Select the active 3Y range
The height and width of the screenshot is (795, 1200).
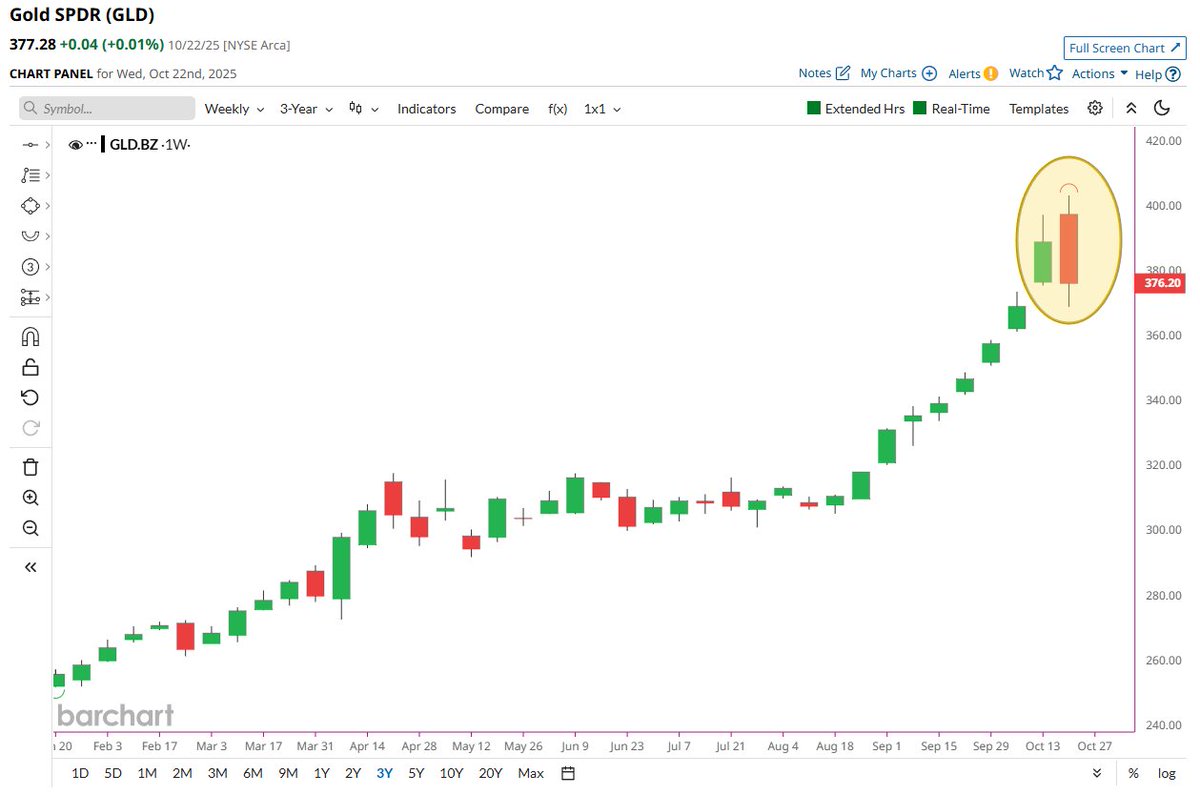click(x=385, y=773)
